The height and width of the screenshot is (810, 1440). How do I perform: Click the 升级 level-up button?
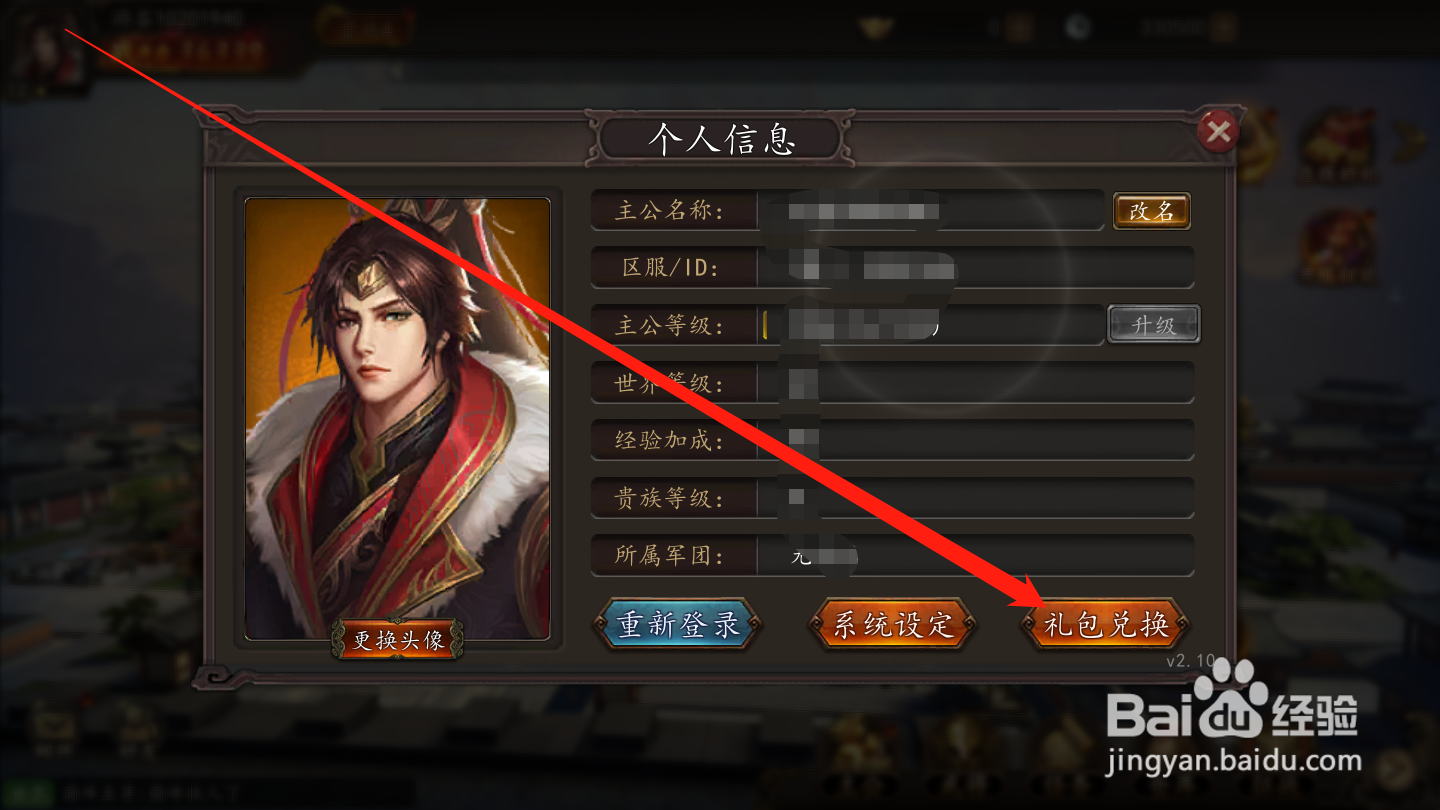tap(1154, 325)
